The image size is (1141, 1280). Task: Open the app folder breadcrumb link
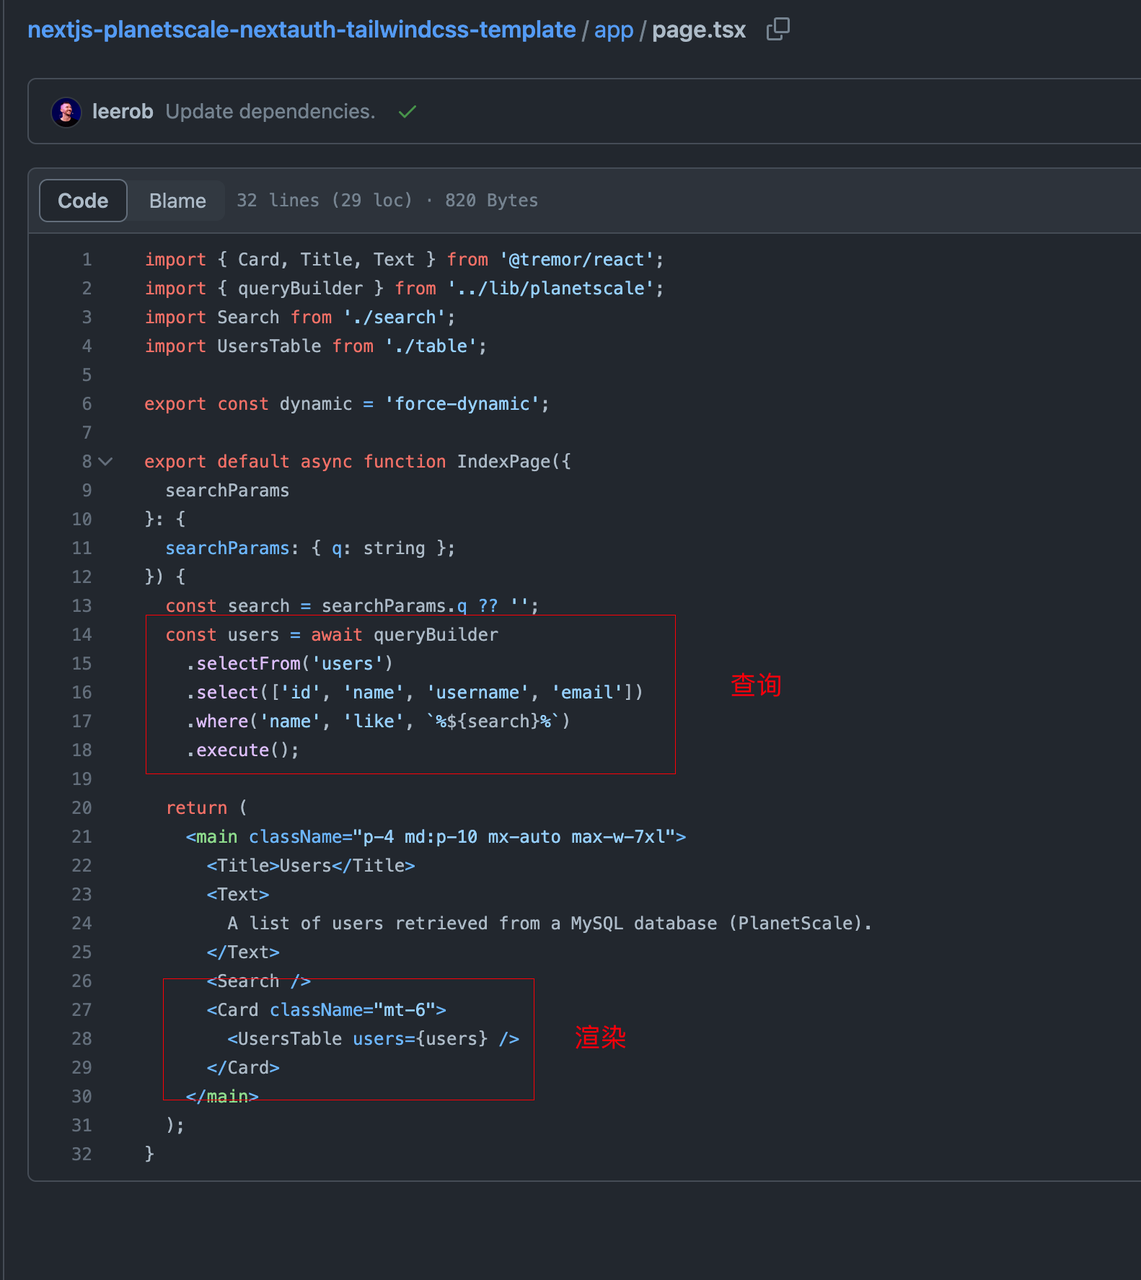tap(614, 30)
